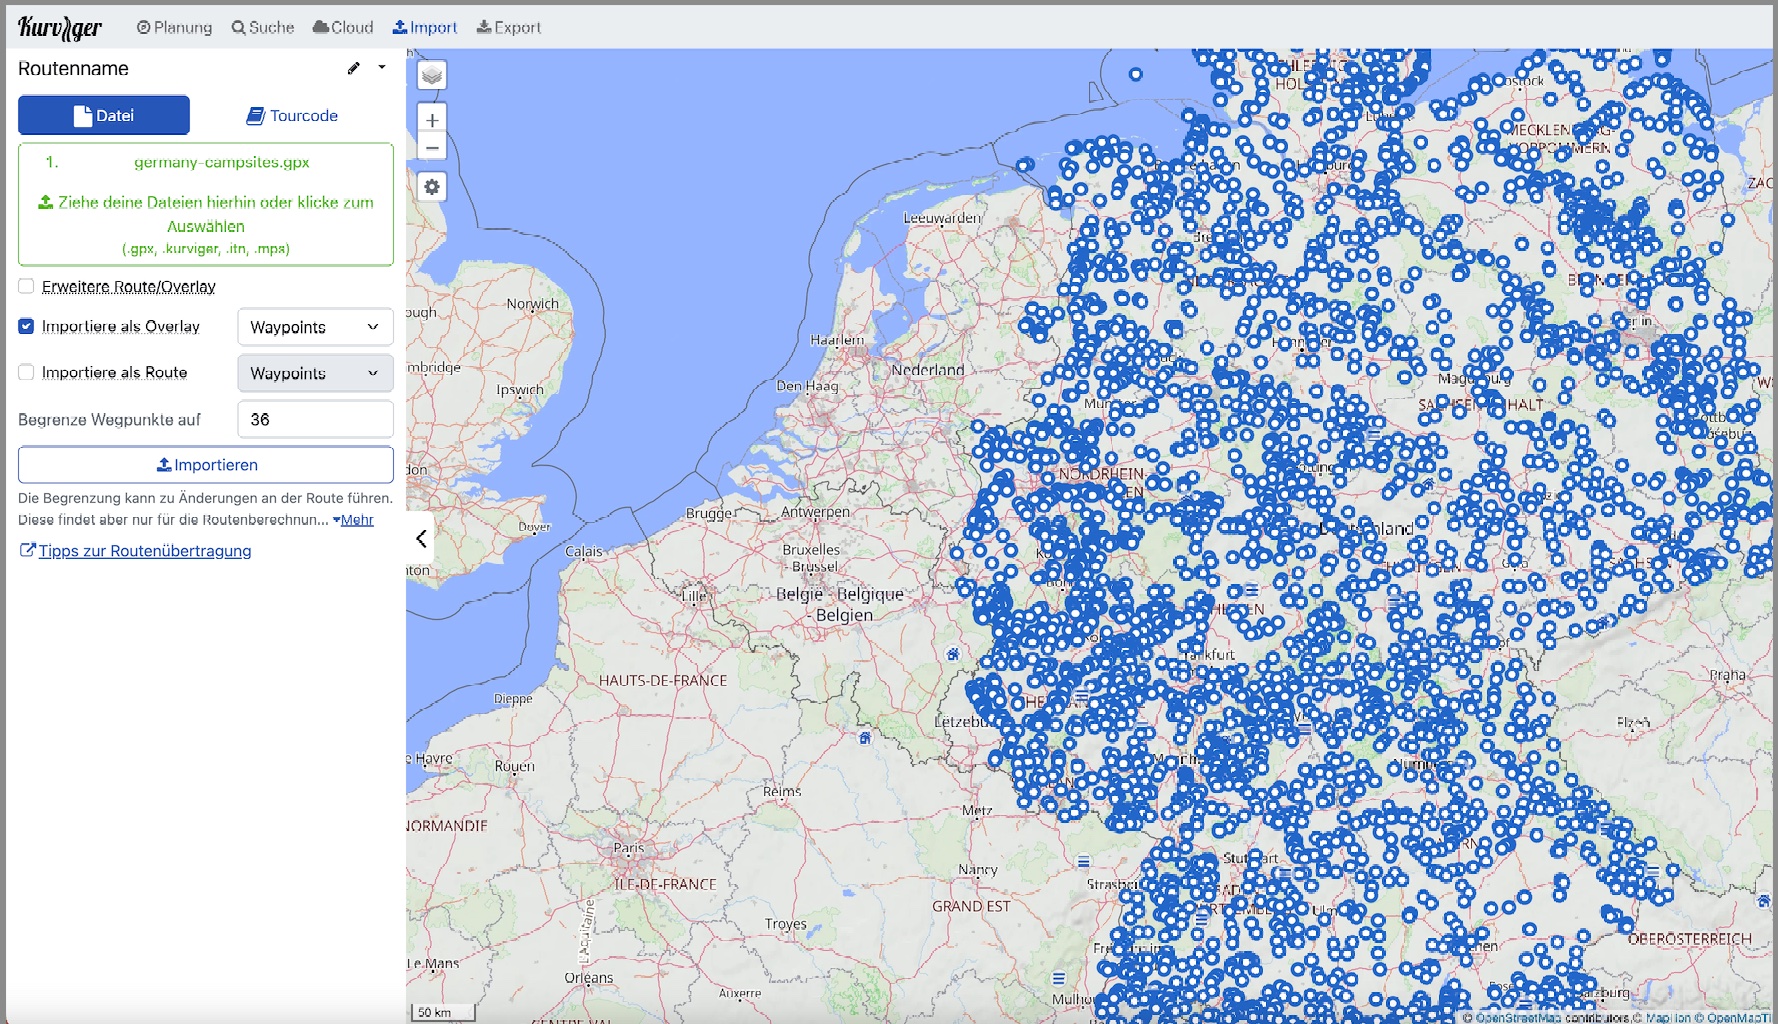Screen dimensions: 1778x1024
Task: Switch to the Tourcode tab
Action: point(292,115)
